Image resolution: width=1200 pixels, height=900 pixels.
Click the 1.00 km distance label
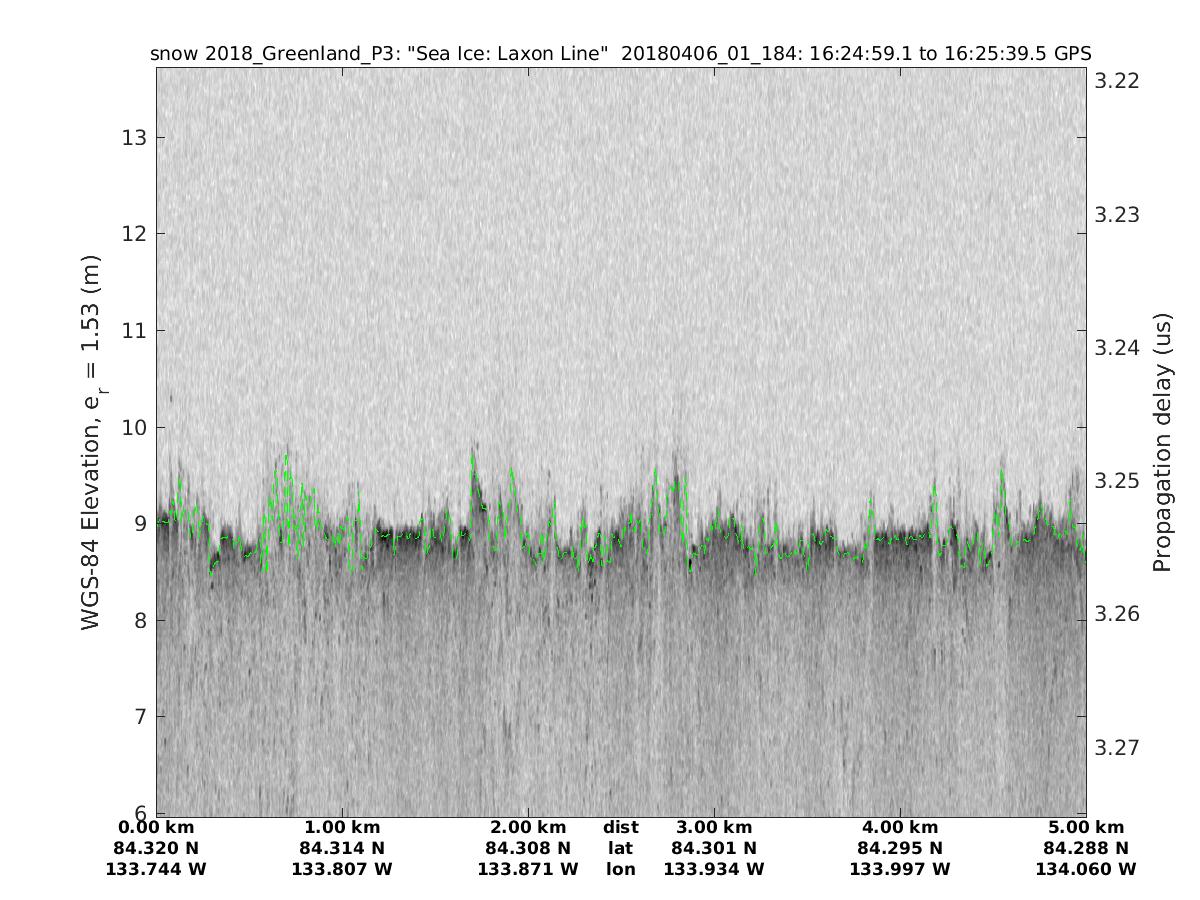342,828
